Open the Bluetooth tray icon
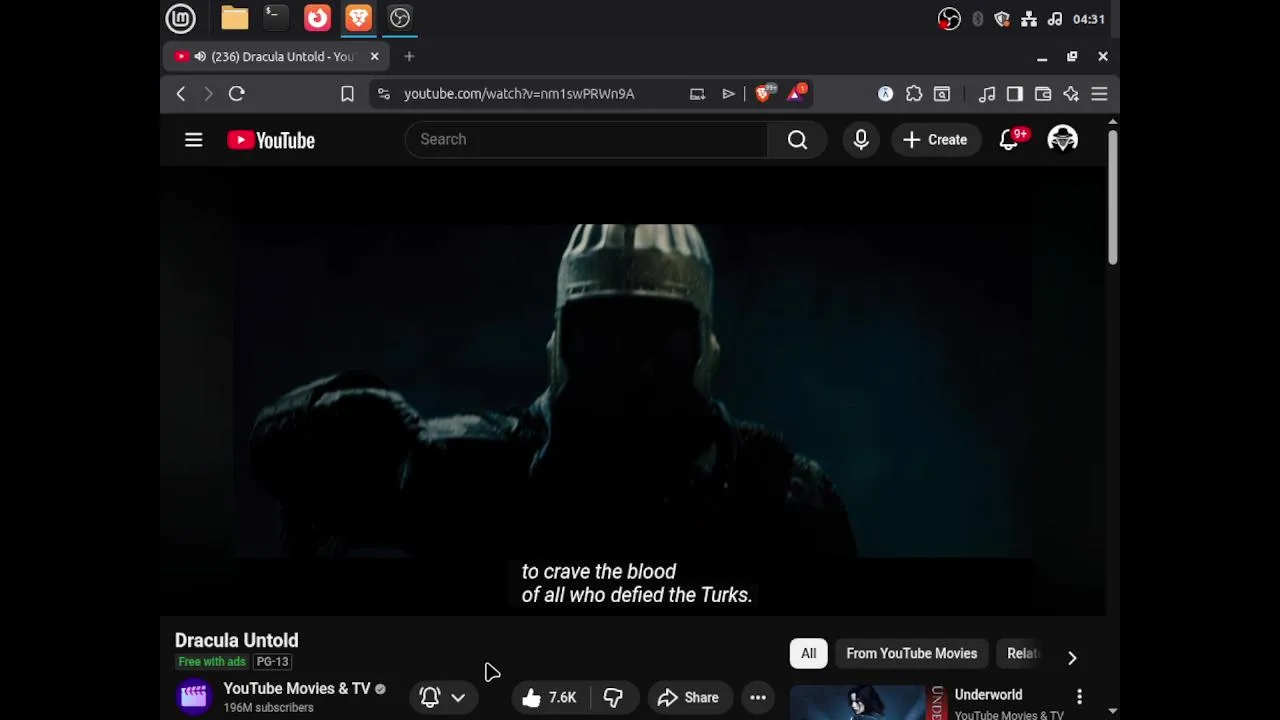Image resolution: width=1280 pixels, height=720 pixels. [977, 19]
